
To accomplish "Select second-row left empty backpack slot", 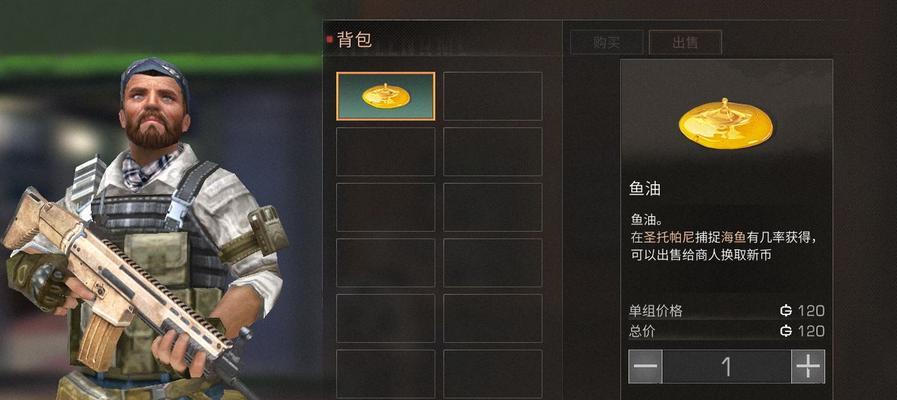I will click(x=386, y=152).
